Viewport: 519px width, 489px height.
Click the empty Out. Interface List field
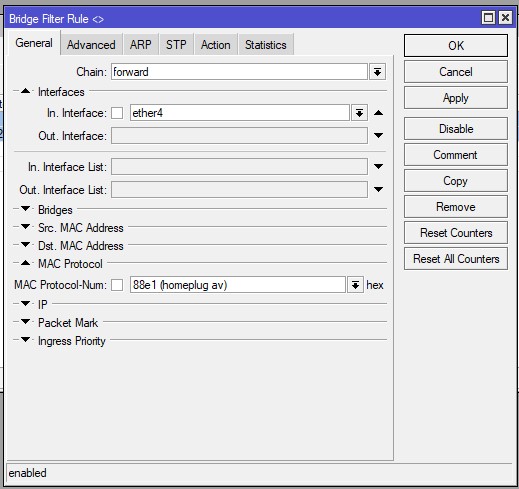239,189
